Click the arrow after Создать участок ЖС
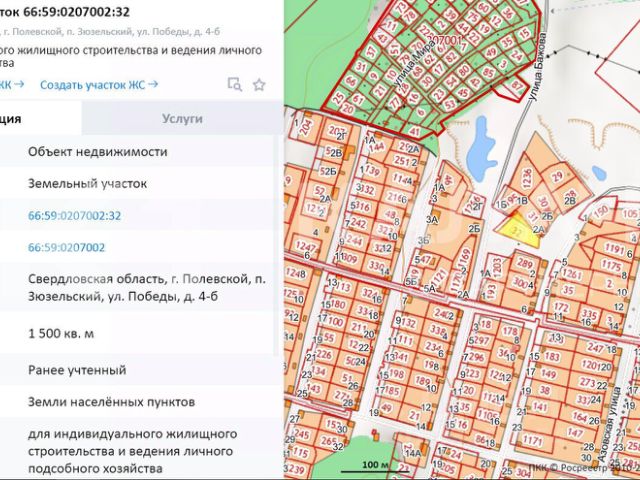The image size is (640, 480). (x=153, y=84)
